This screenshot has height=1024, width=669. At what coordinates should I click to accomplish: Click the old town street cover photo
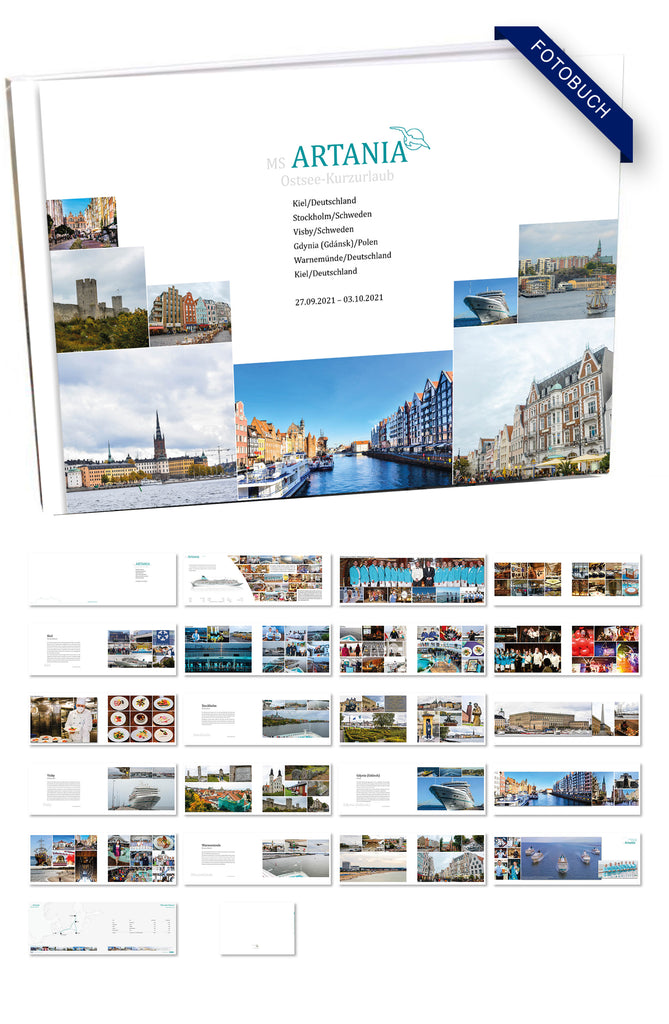pyautogui.click(x=82, y=223)
